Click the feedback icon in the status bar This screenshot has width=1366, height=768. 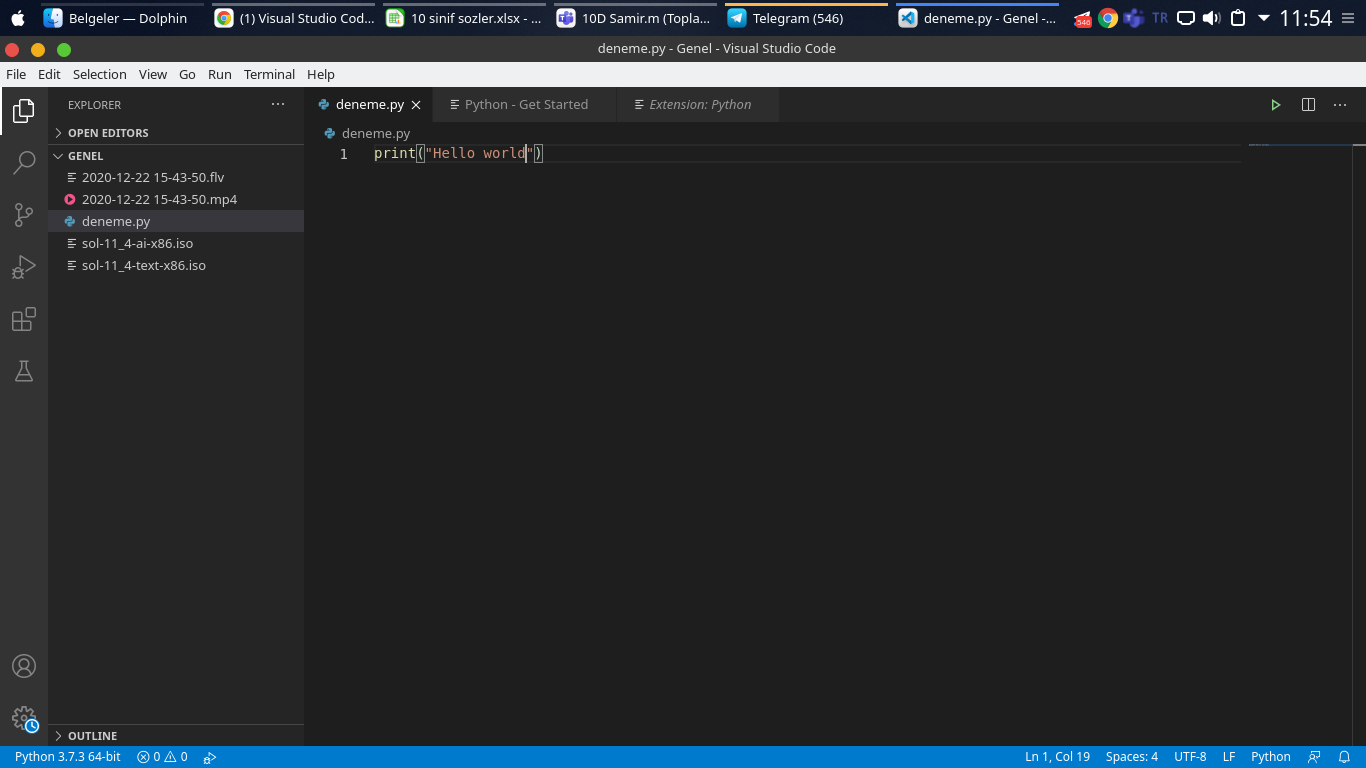1315,757
